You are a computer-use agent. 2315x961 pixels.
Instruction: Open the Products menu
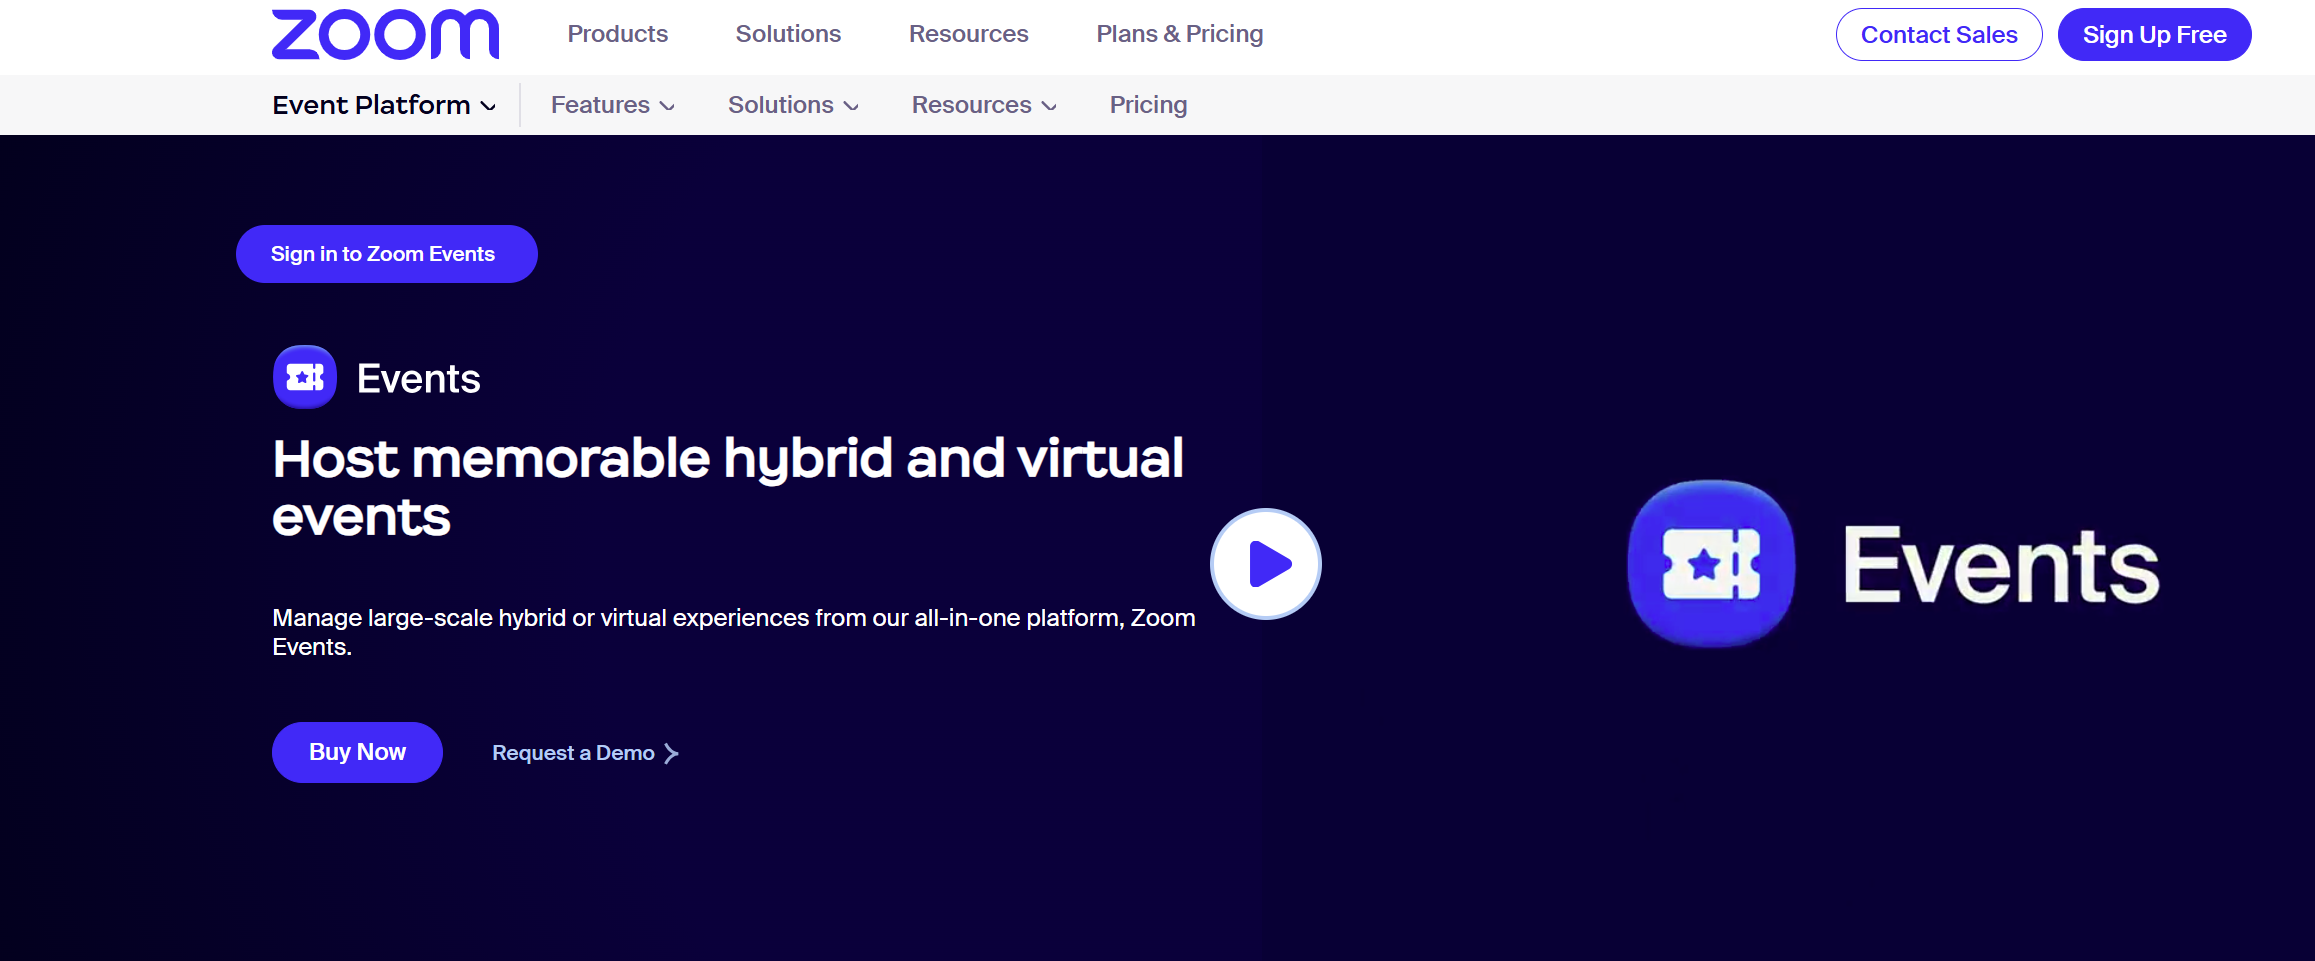(x=618, y=34)
